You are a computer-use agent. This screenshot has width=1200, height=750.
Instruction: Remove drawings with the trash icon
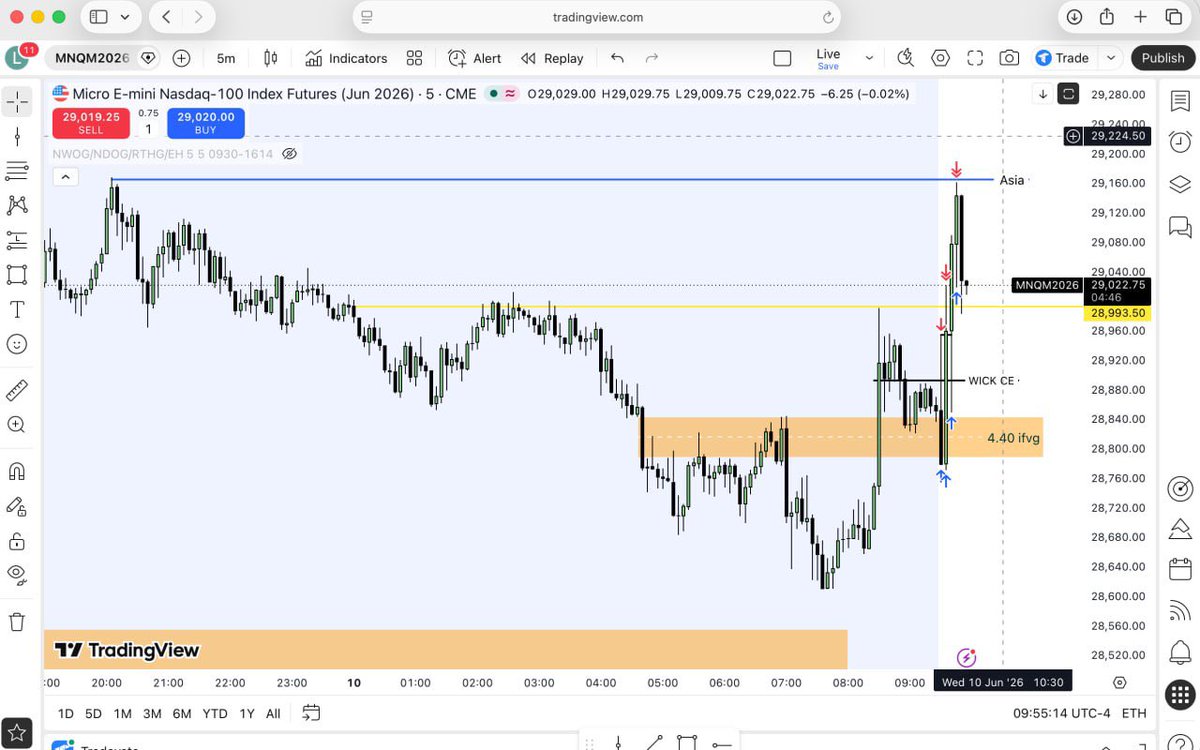tap(17, 621)
